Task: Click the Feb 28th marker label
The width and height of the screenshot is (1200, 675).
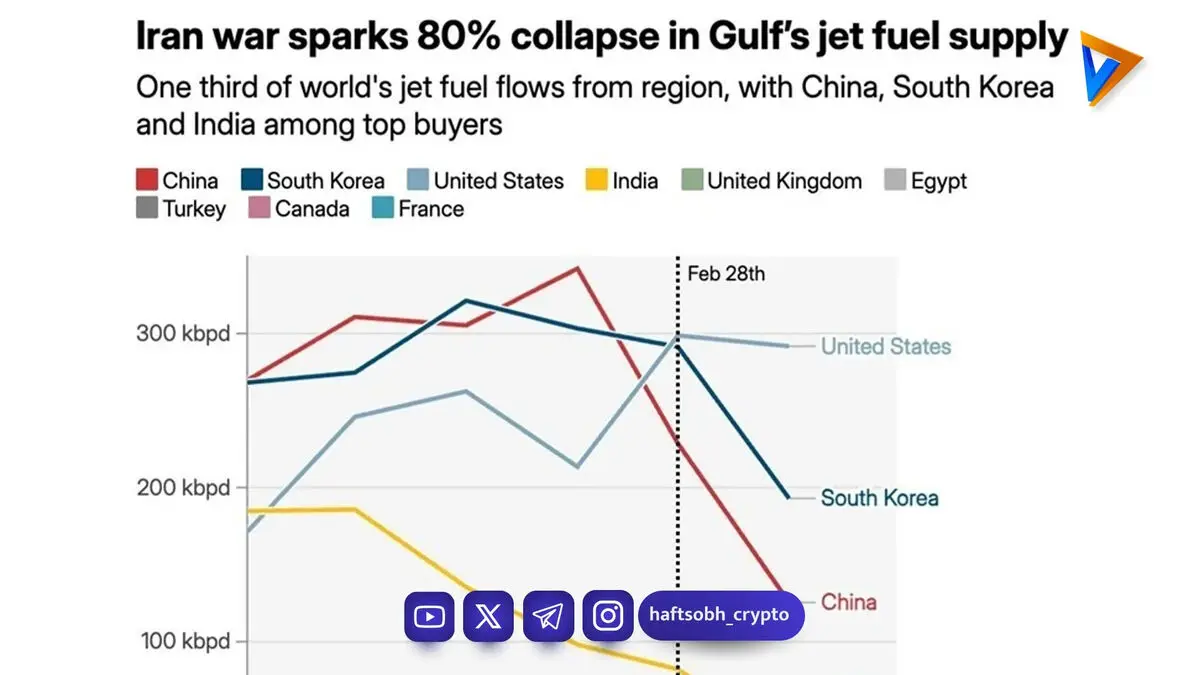Action: pos(726,273)
